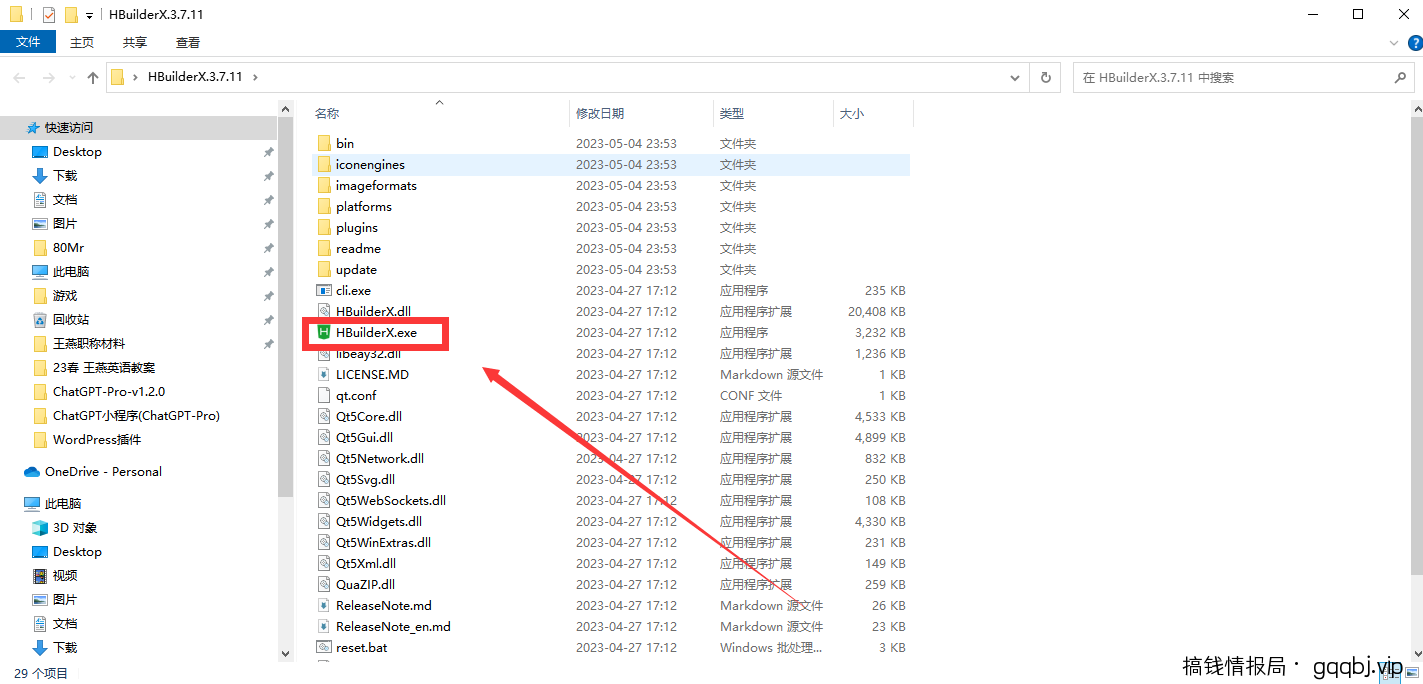The height and width of the screenshot is (684, 1423).
Task: Open the 文件 menu
Action: 28,42
